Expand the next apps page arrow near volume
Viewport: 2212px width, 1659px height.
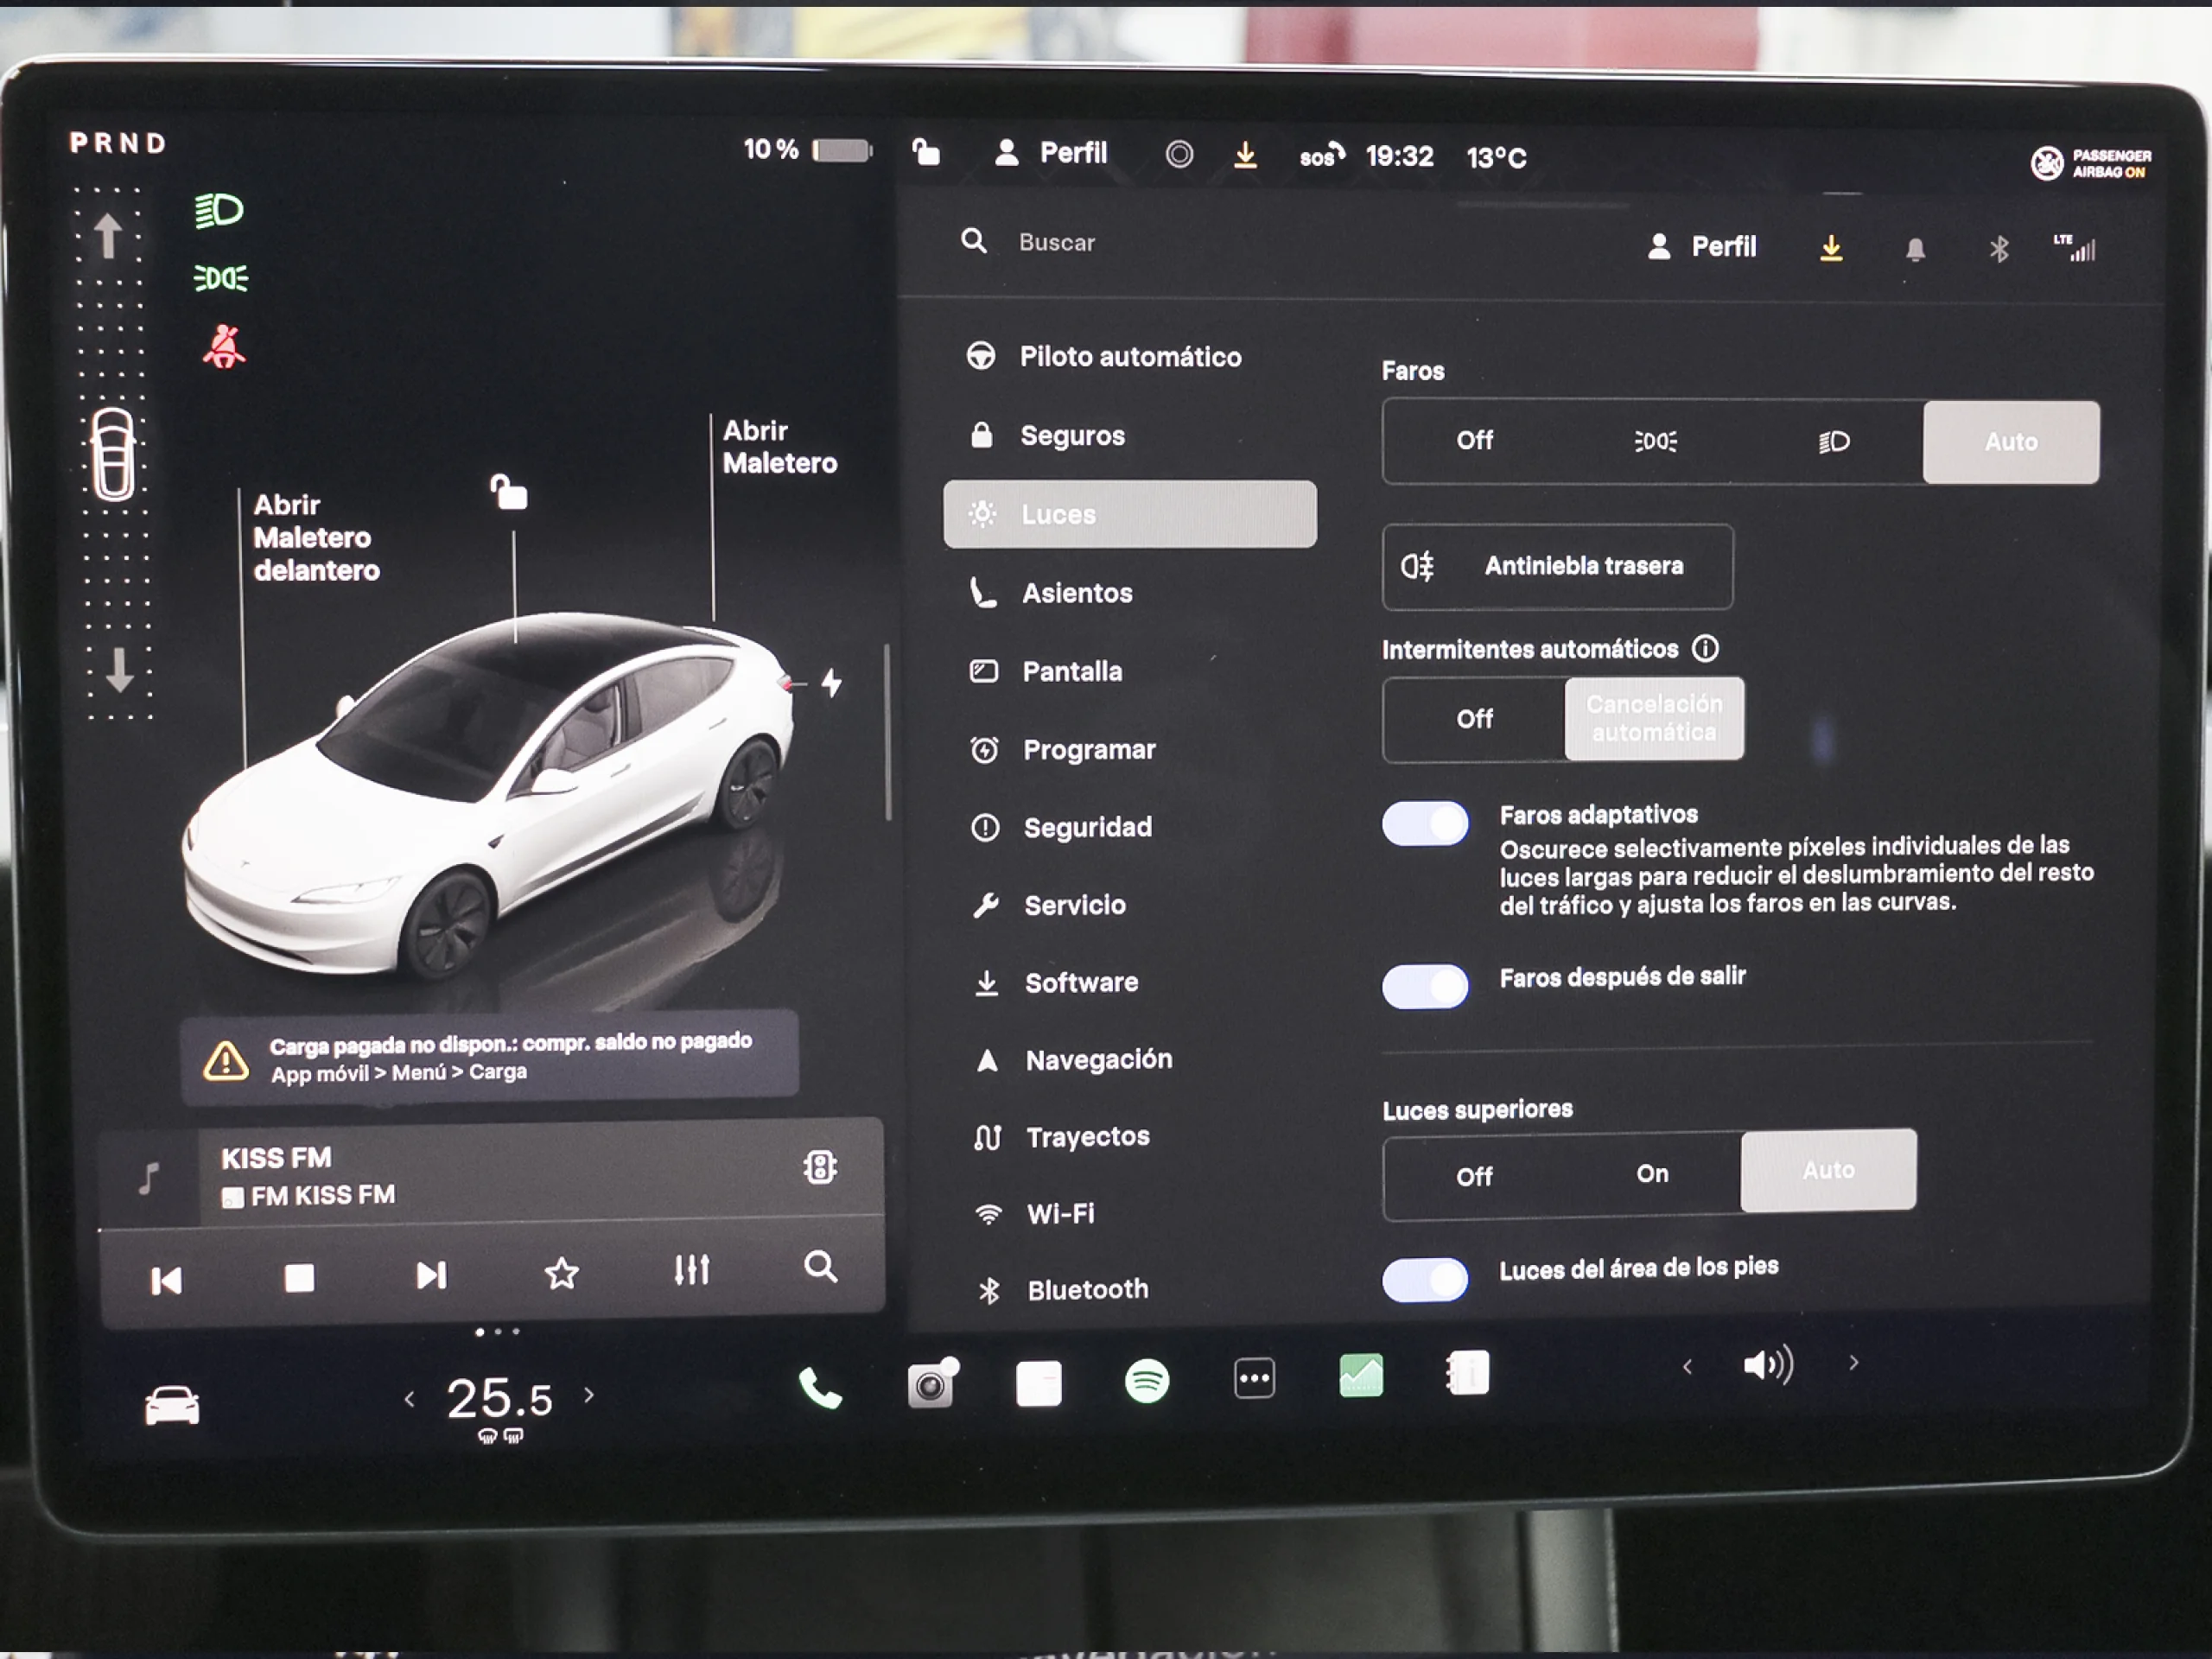[1854, 1364]
